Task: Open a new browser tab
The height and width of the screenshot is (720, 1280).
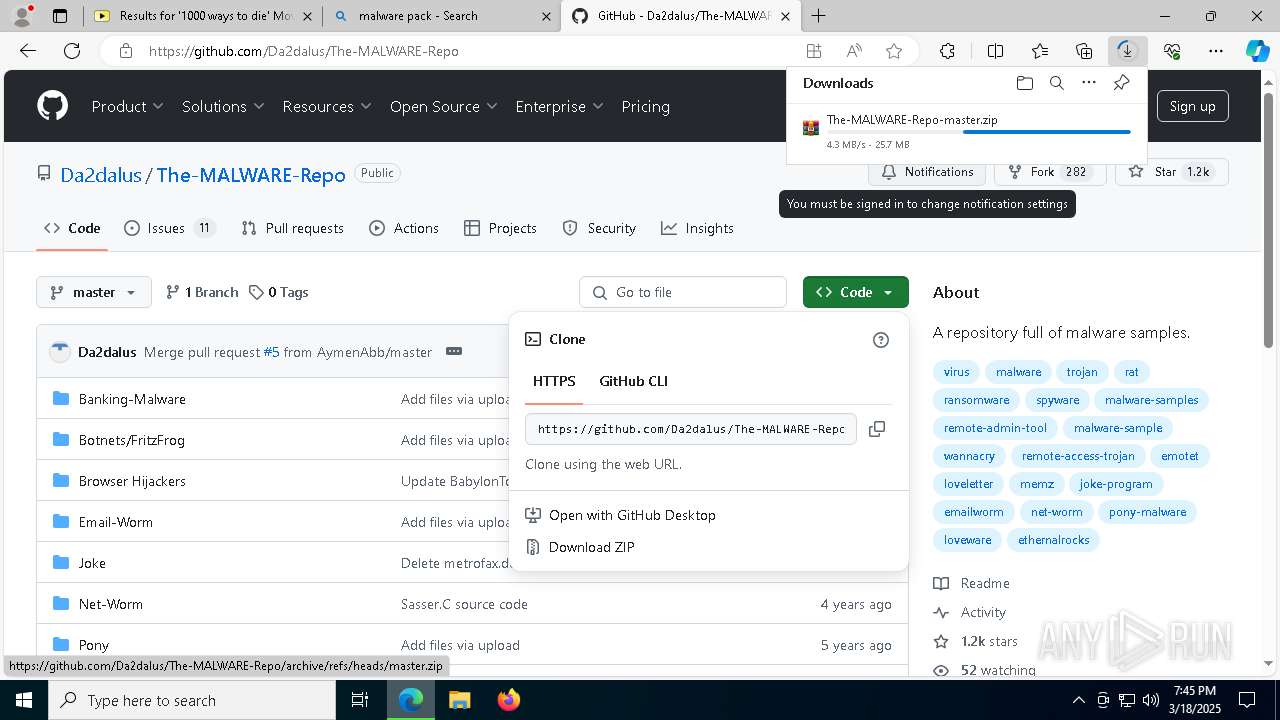Action: pos(819,16)
